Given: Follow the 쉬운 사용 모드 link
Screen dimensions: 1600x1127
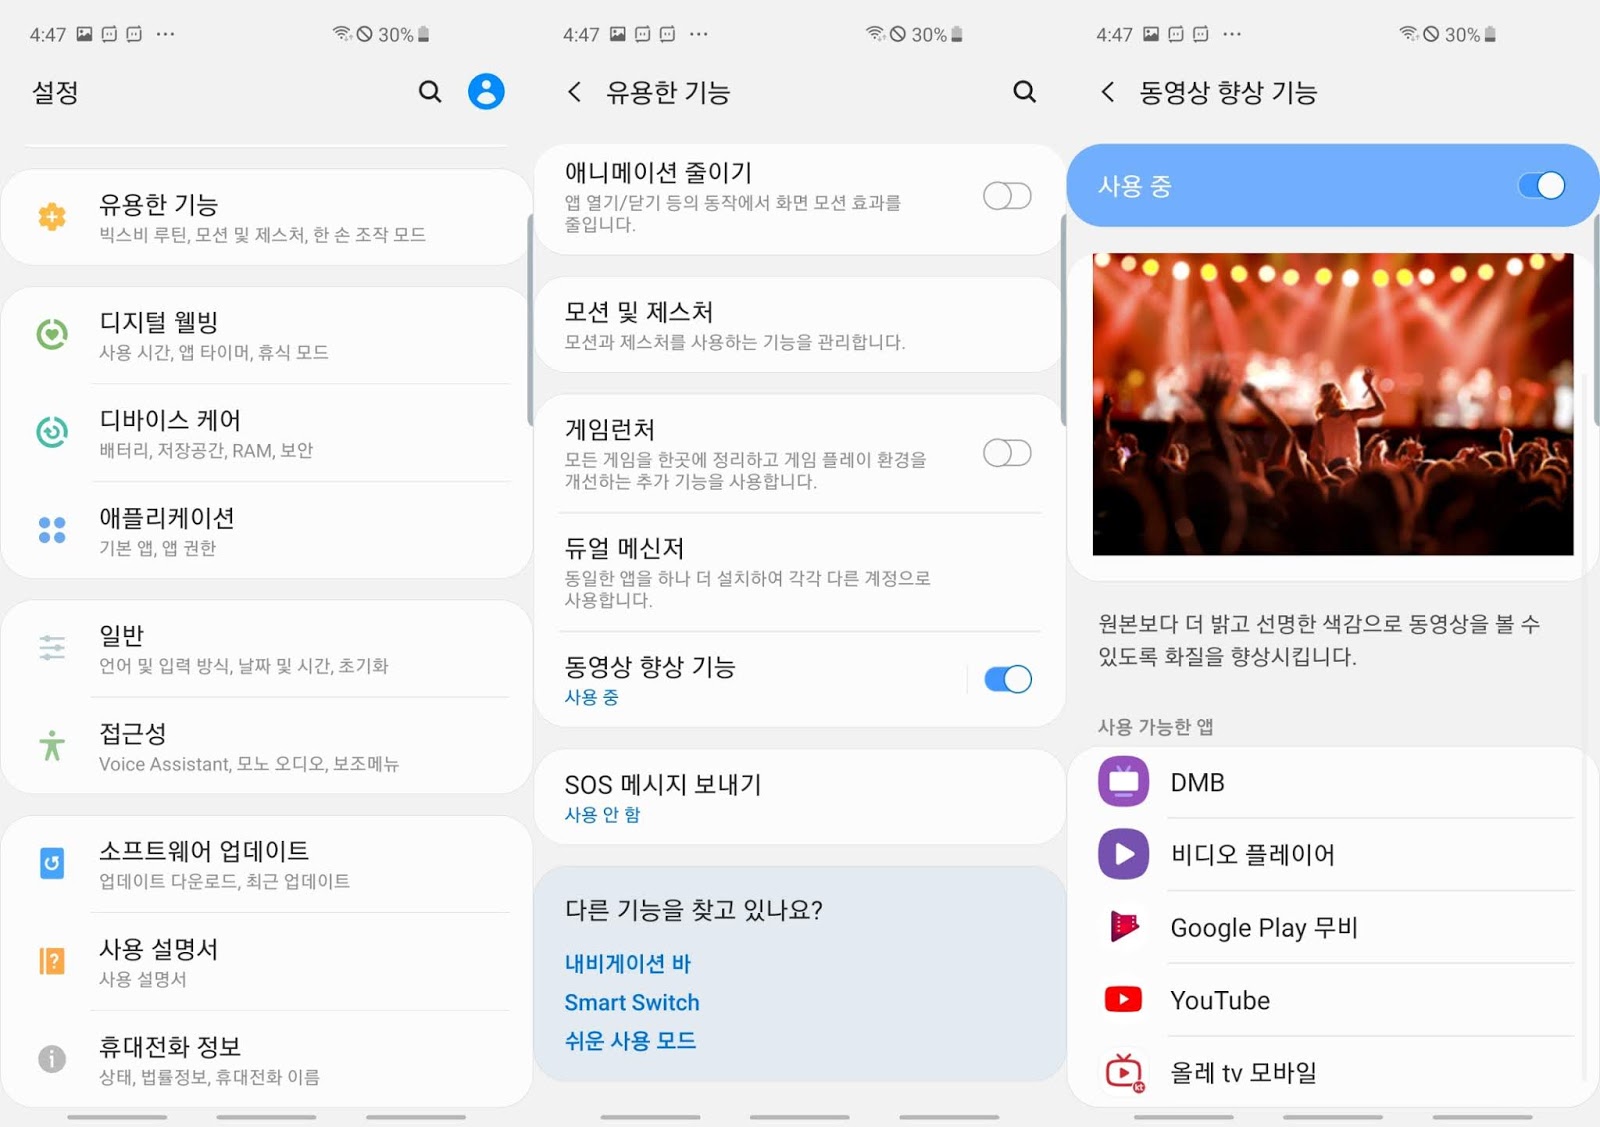Looking at the screenshot, I should pyautogui.click(x=630, y=1040).
